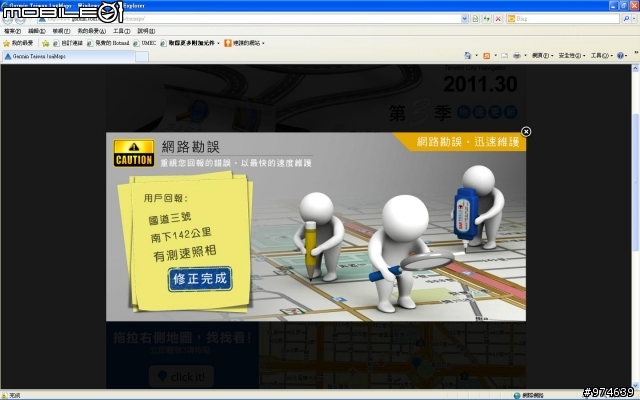
Task: Click the printer icon
Action: click(x=517, y=56)
